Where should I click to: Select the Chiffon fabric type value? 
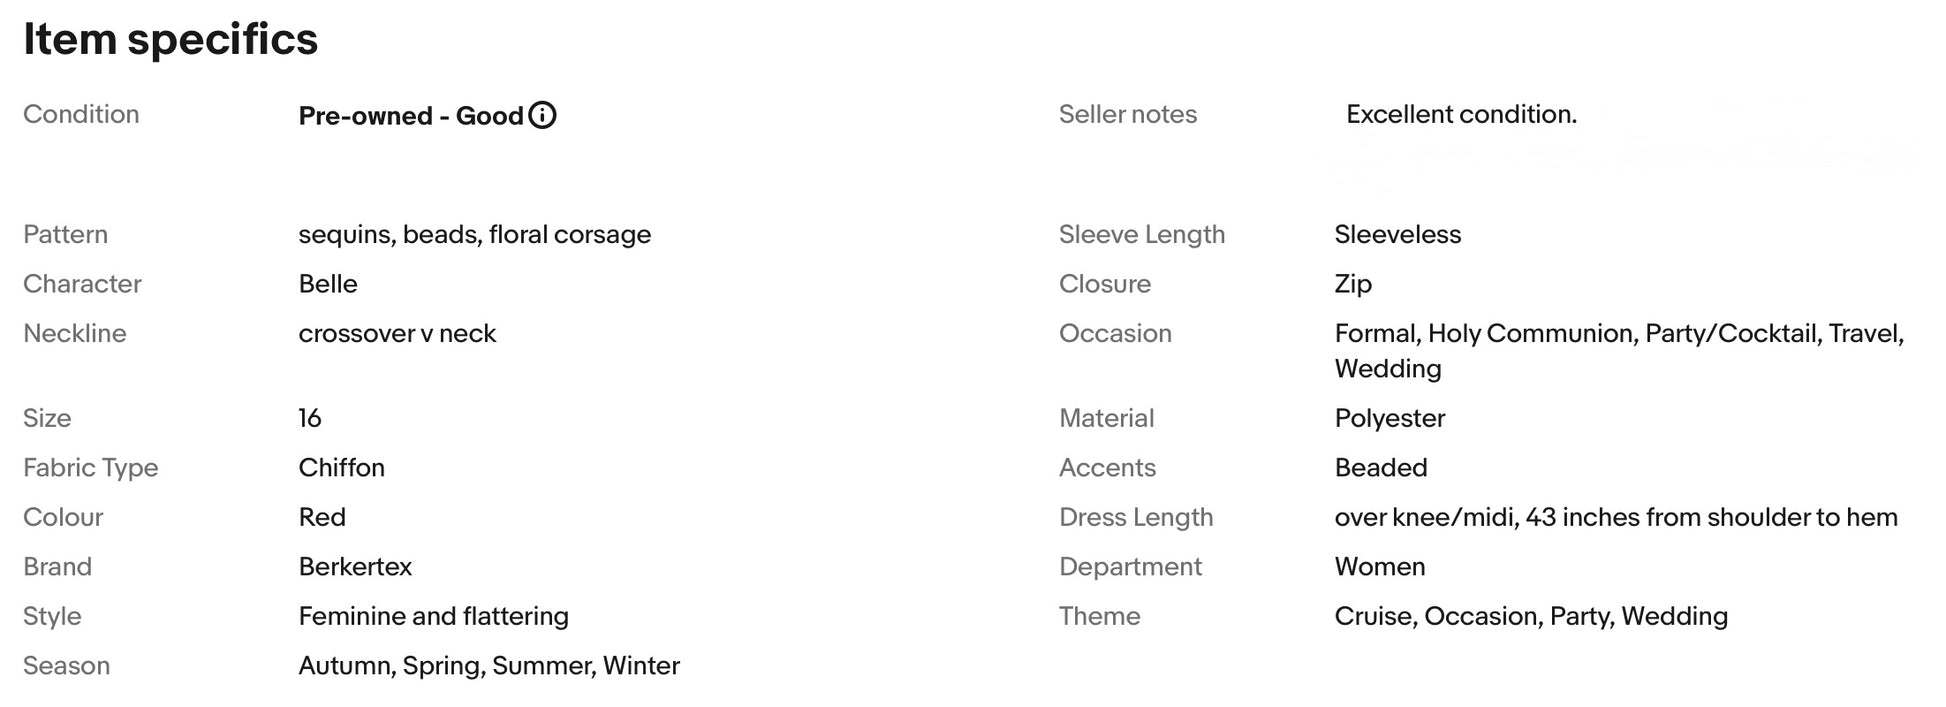341,468
